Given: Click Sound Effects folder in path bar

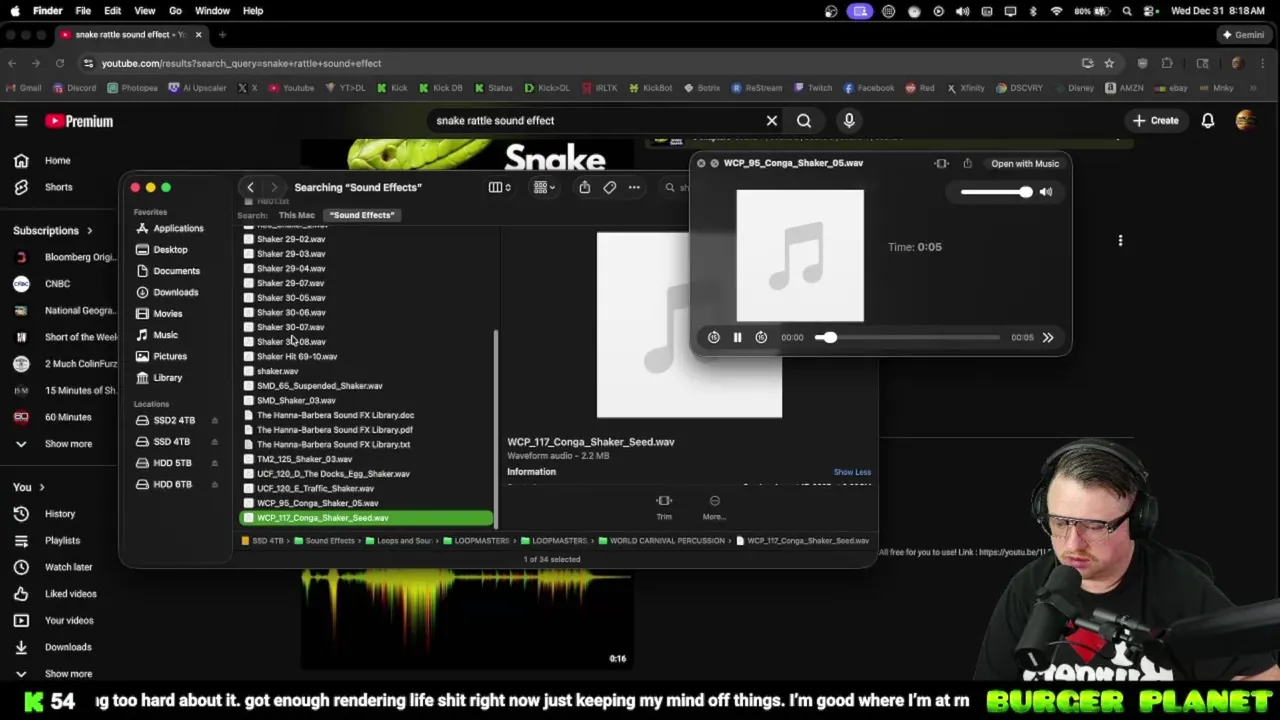Looking at the screenshot, I should (x=324, y=541).
